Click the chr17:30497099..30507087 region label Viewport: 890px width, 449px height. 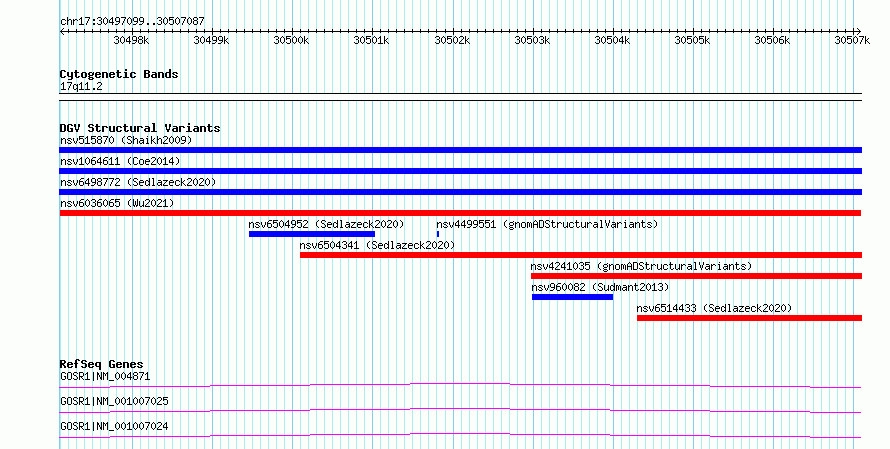[132, 22]
